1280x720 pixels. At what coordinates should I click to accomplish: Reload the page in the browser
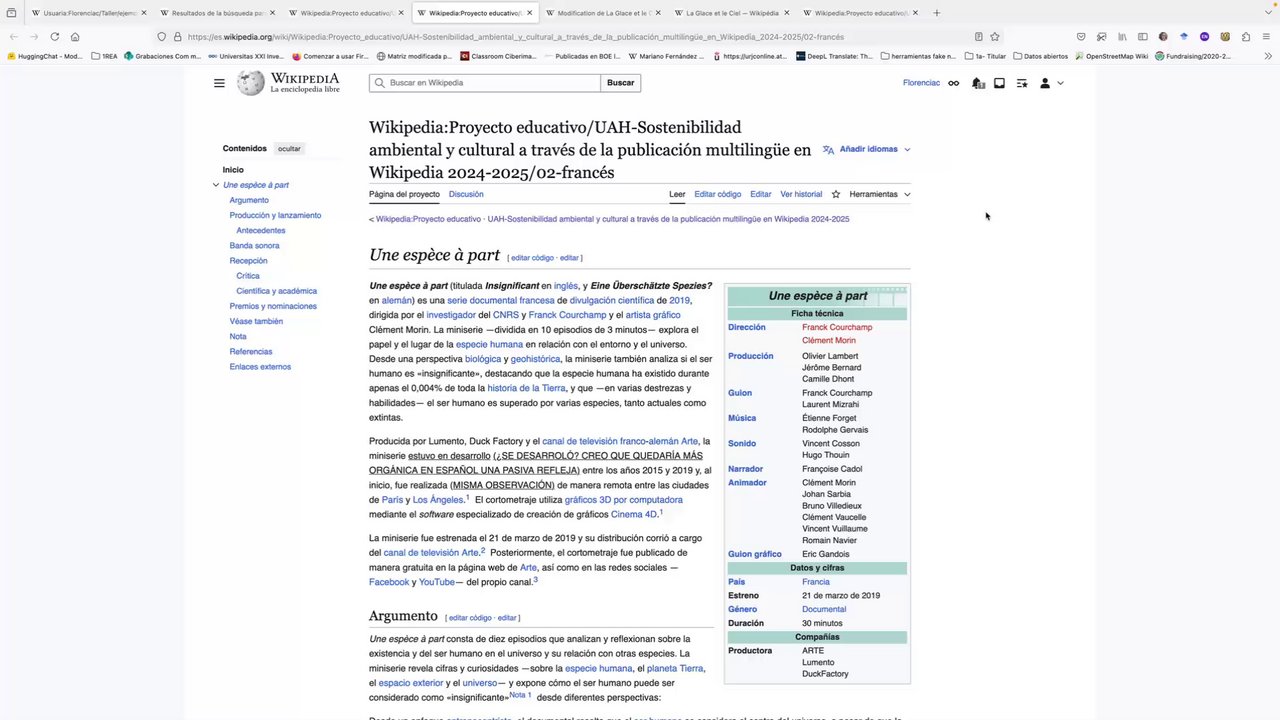[54, 37]
